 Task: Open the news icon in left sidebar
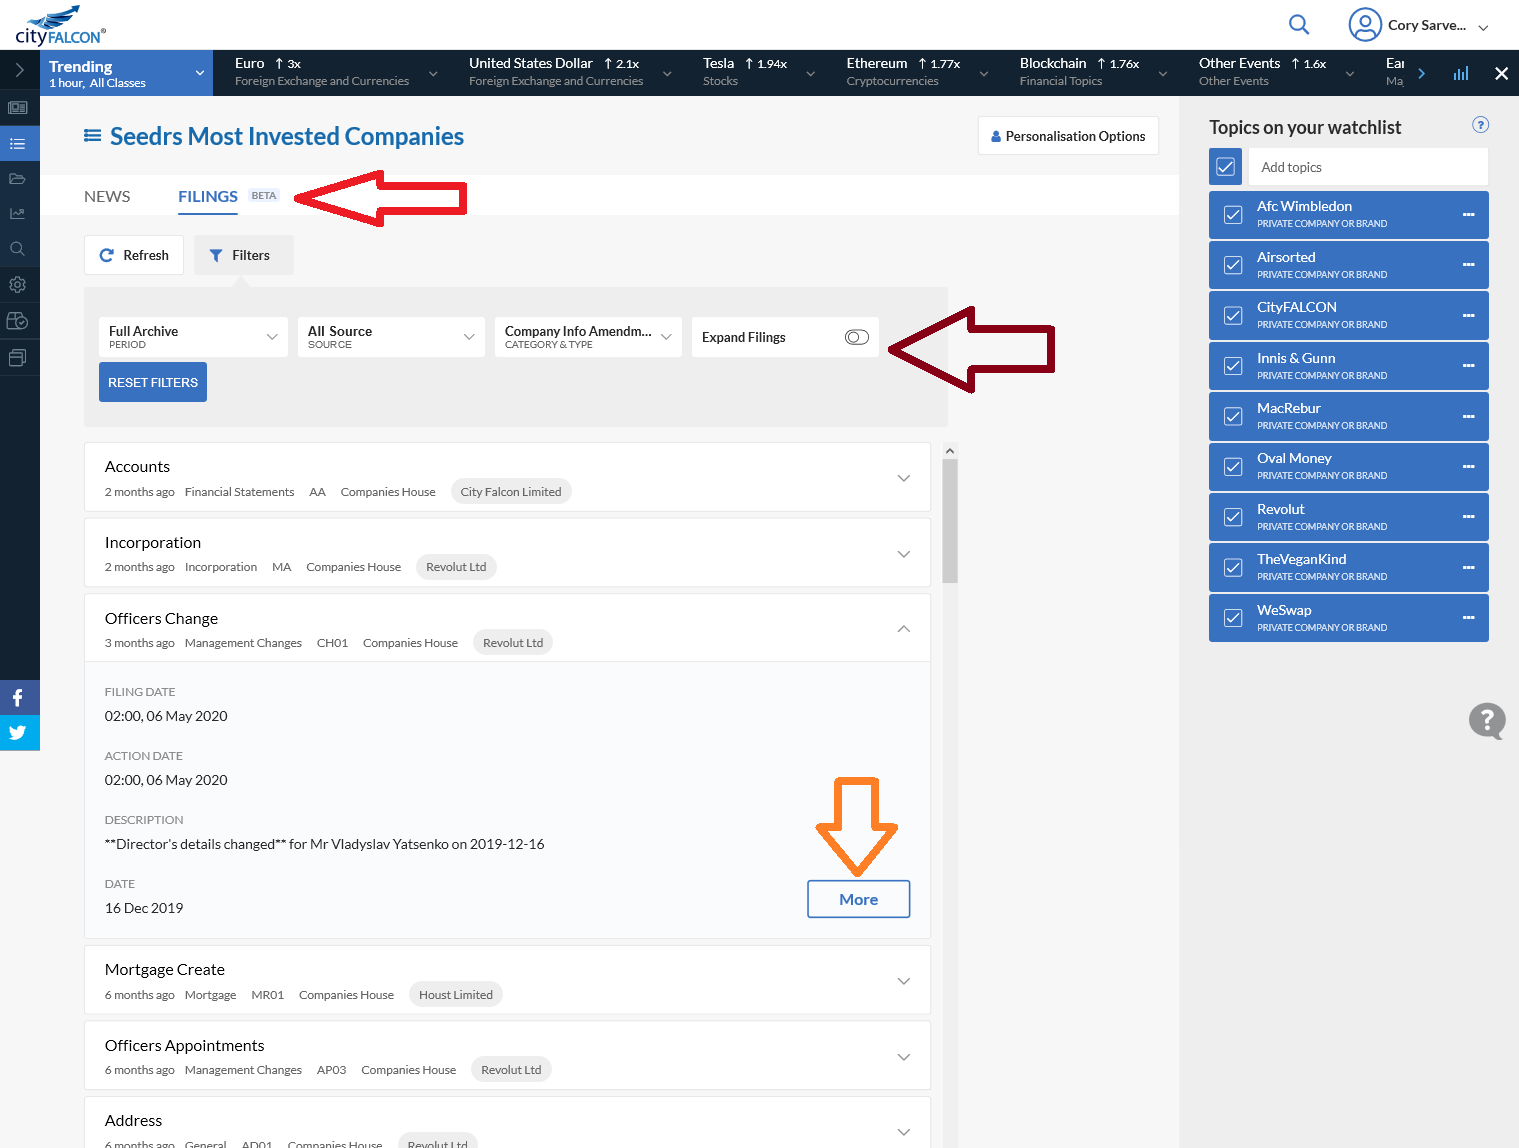pos(18,107)
